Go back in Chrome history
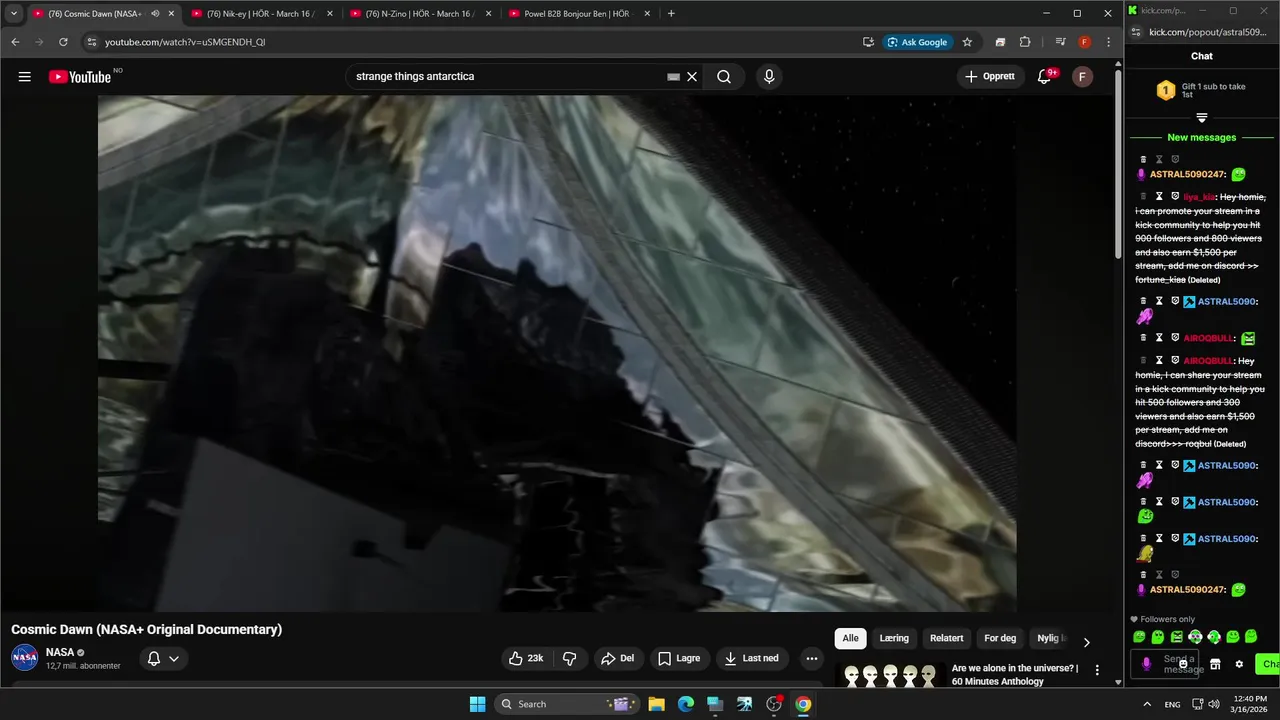1280x720 pixels. point(15,42)
